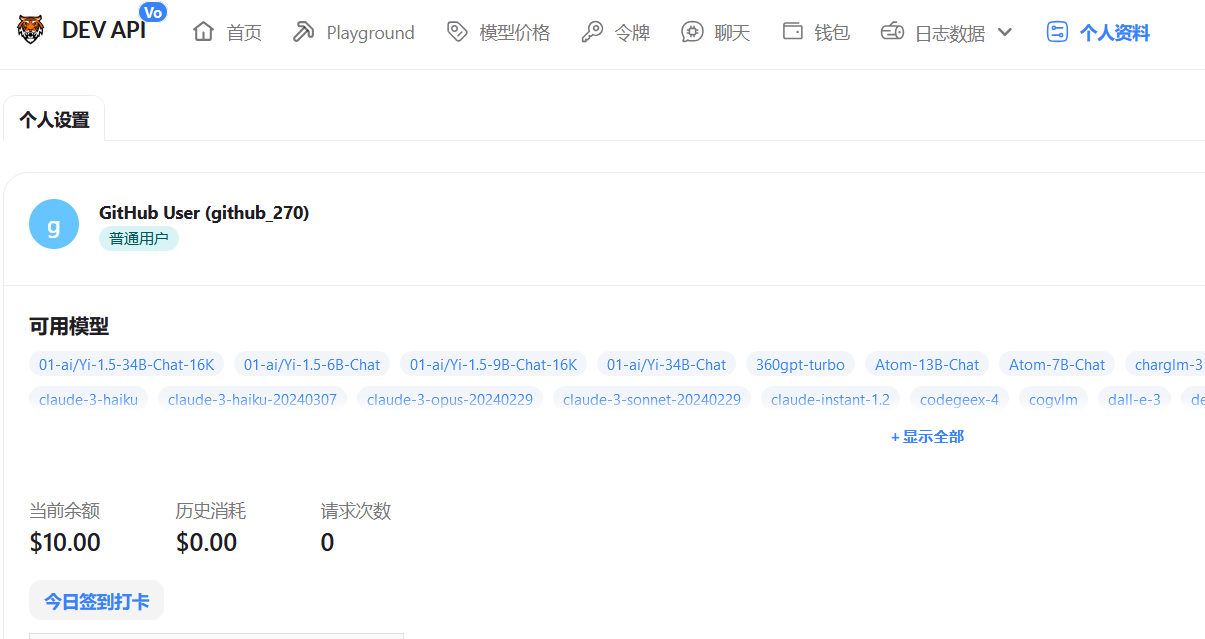
Task: Click the 可用模型 heading
Action: tap(69, 326)
